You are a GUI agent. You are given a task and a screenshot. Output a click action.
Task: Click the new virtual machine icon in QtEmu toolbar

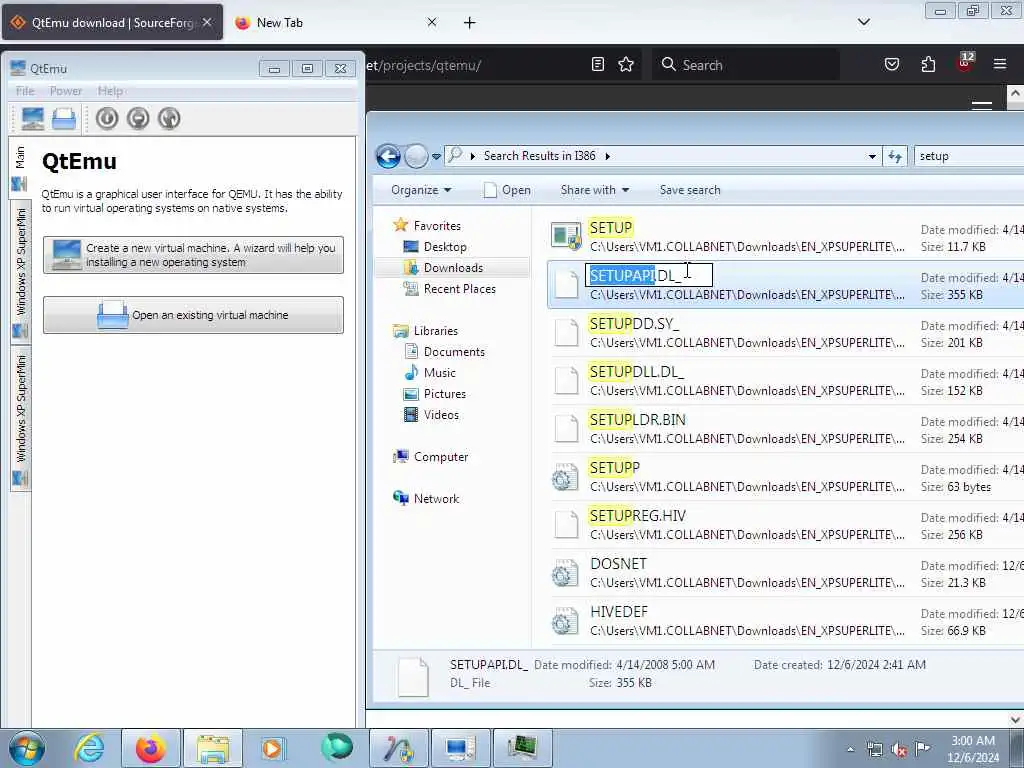33,119
